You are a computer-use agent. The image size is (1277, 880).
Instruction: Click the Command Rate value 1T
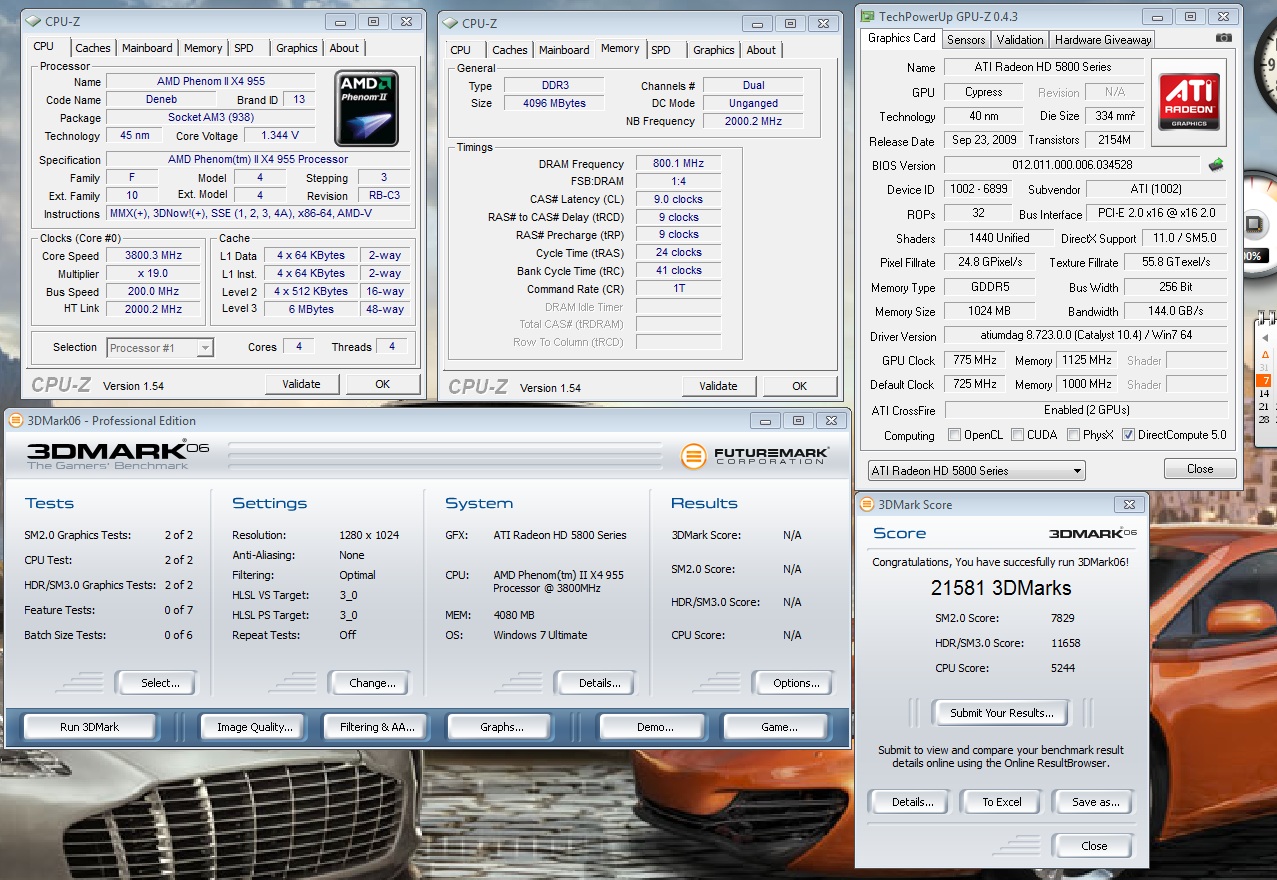click(679, 288)
